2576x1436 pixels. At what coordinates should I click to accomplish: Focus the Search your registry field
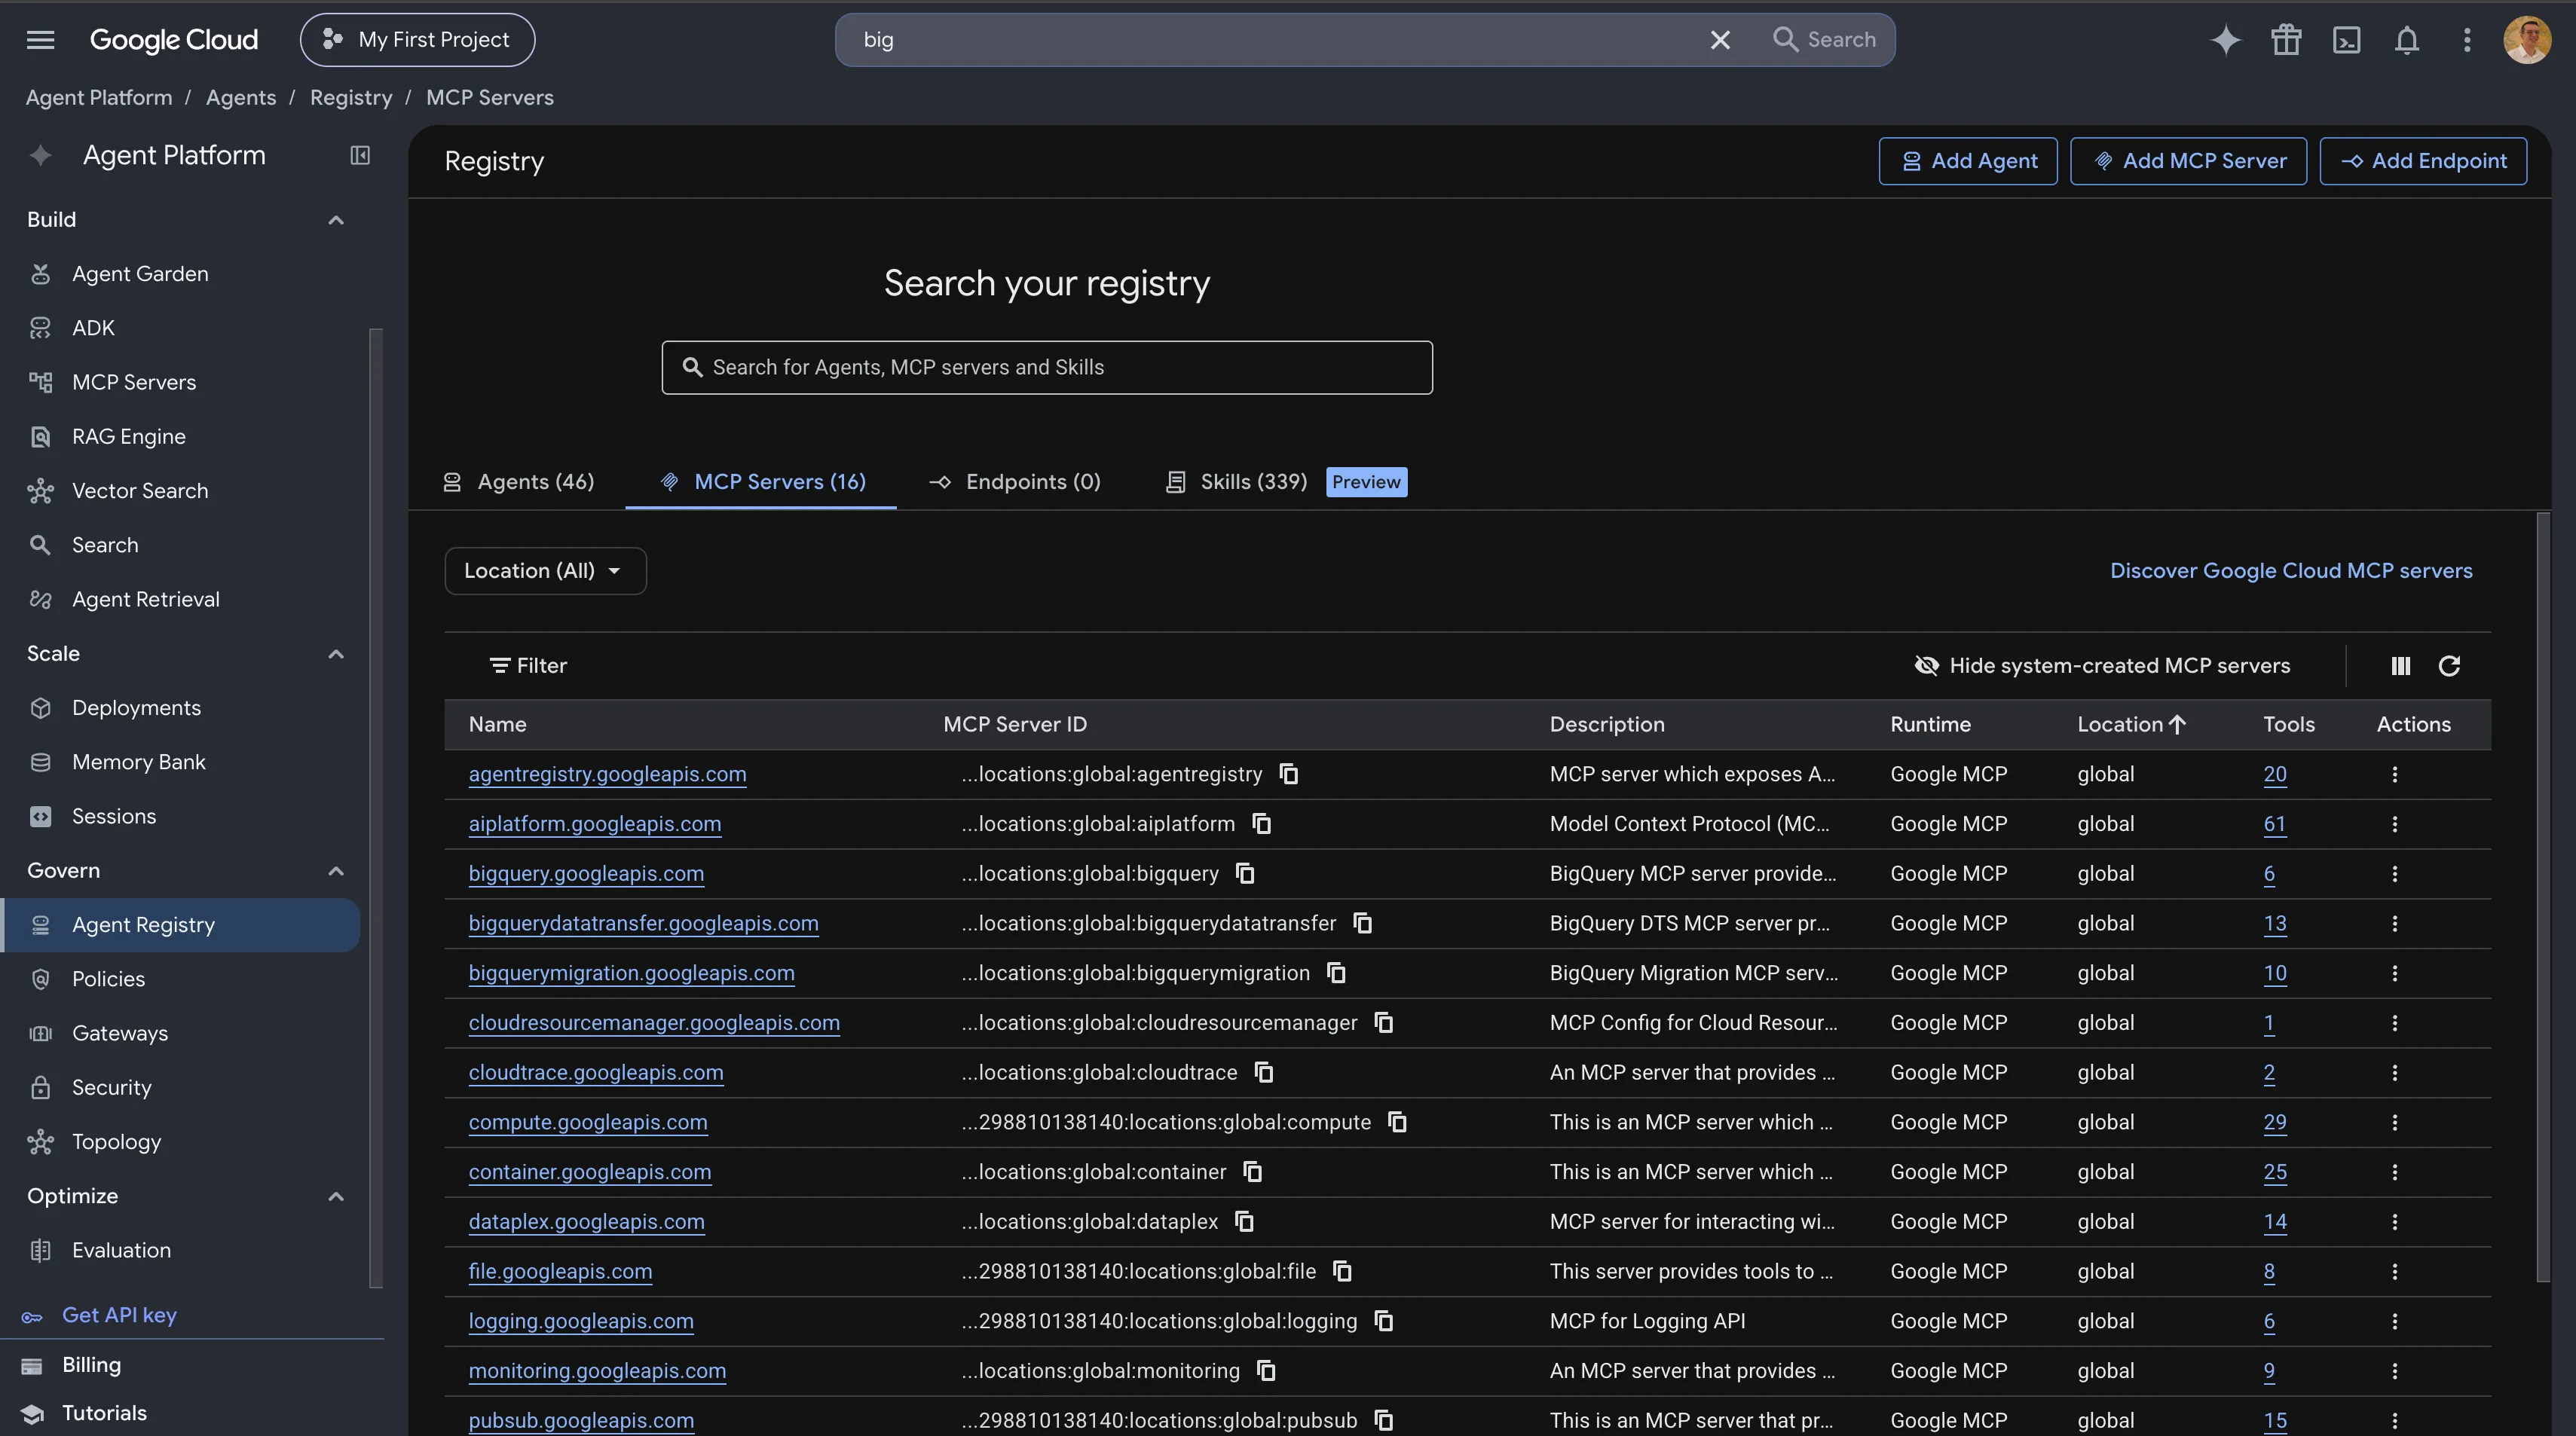[1047, 368]
